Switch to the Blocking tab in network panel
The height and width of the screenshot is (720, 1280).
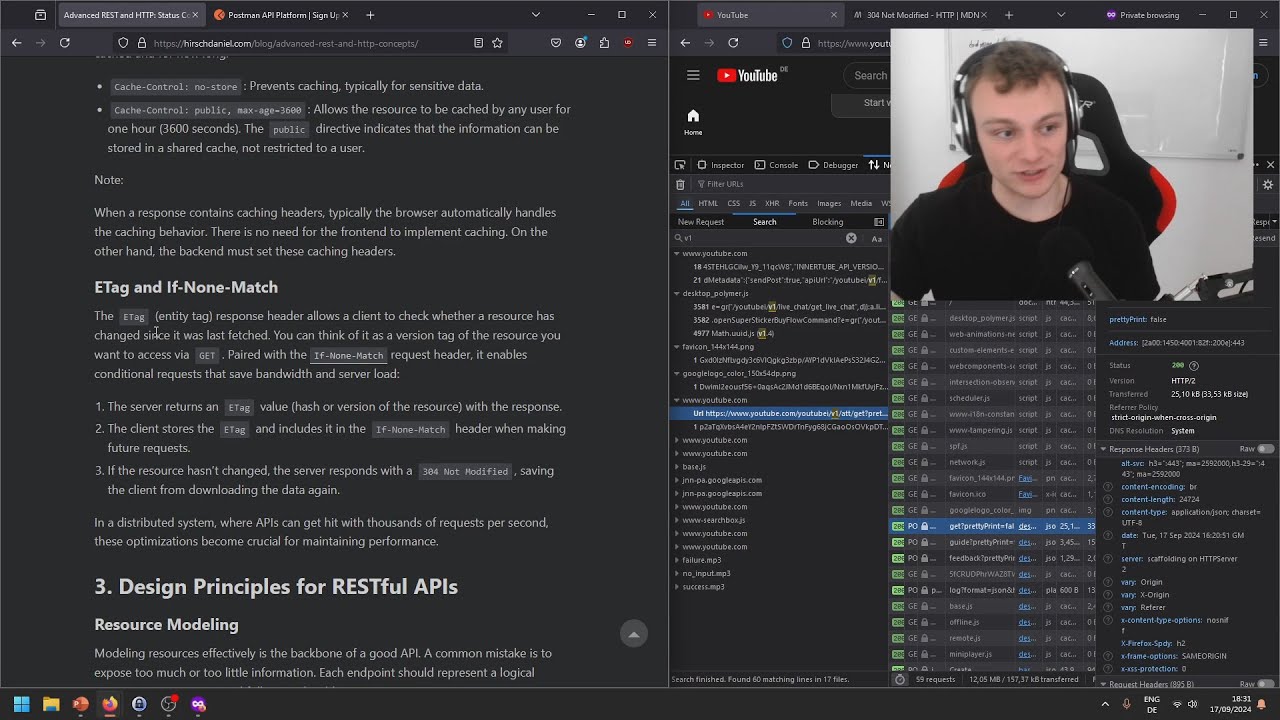click(x=828, y=222)
